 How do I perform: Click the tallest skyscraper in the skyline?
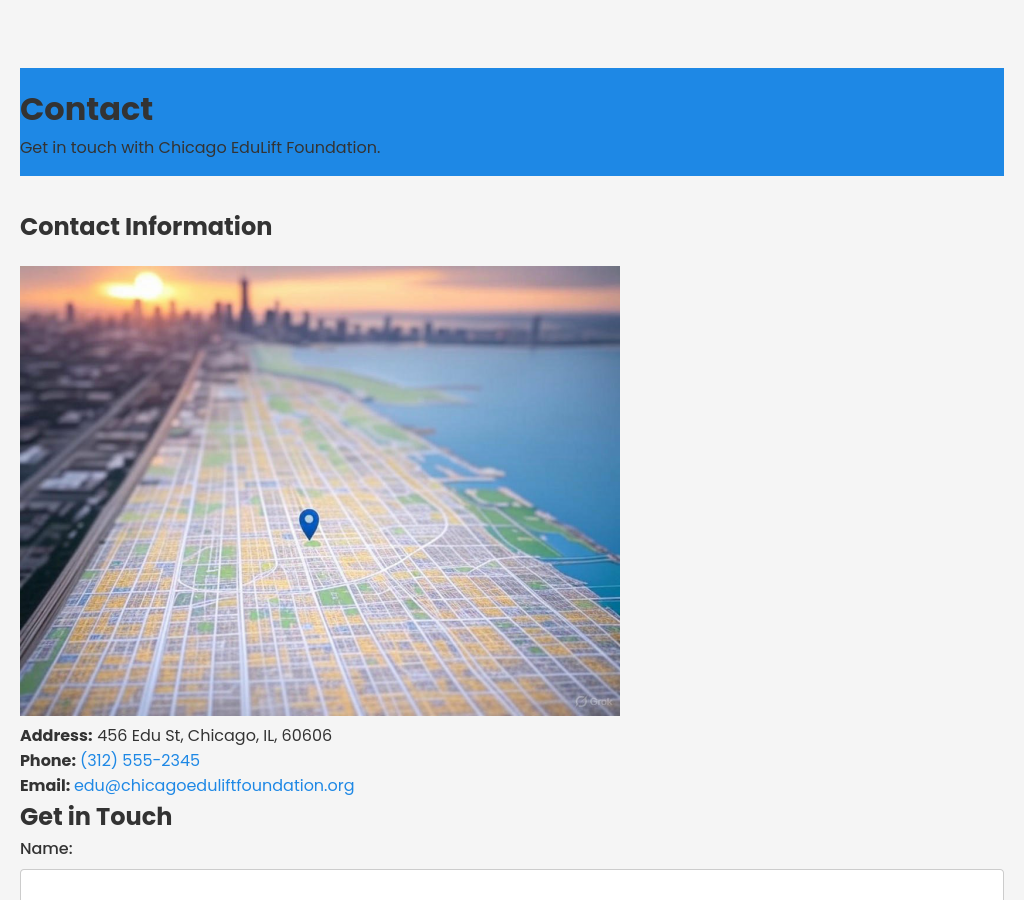click(x=244, y=303)
